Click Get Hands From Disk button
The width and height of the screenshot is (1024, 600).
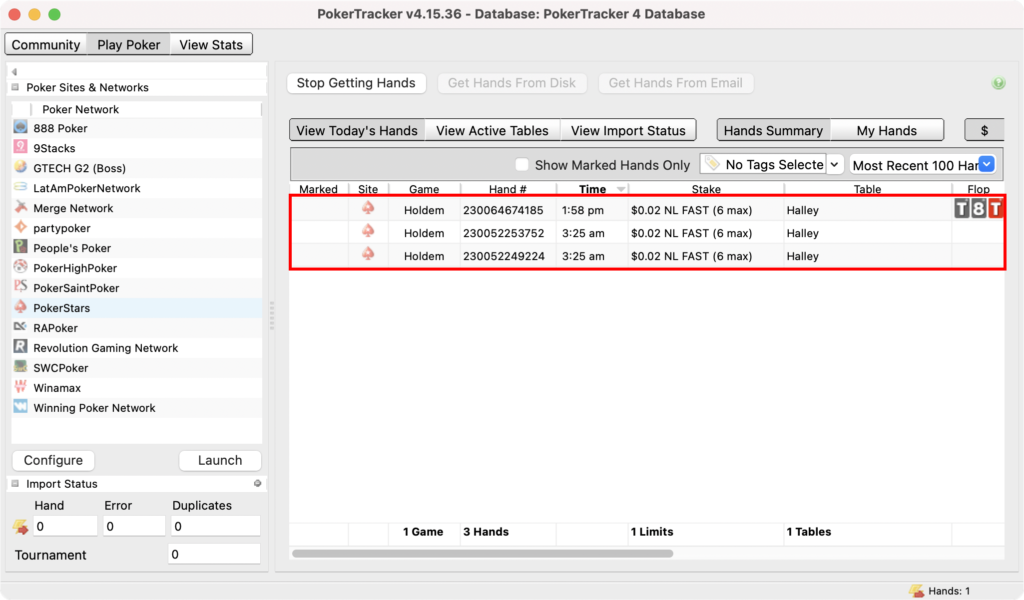click(511, 83)
